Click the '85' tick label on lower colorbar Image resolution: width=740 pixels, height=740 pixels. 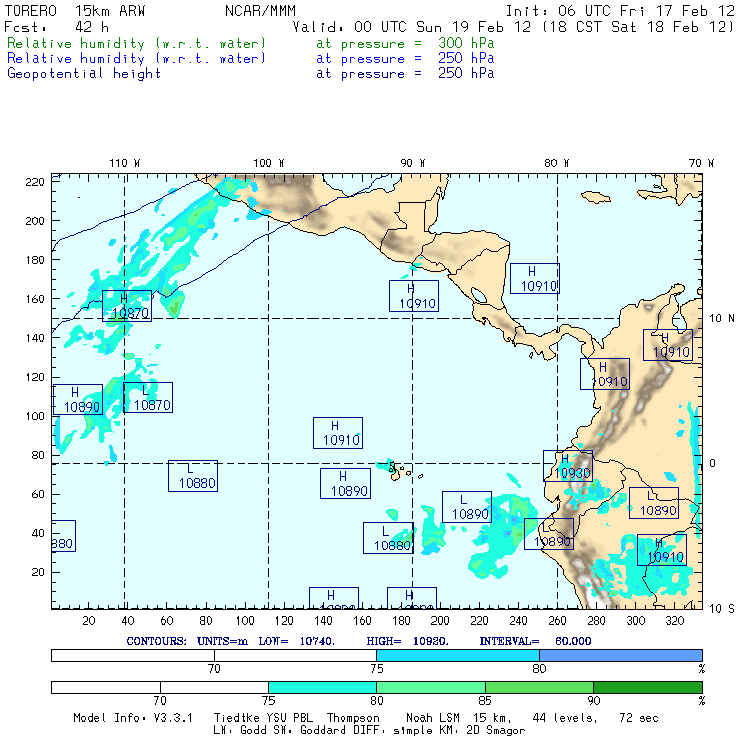[485, 701]
